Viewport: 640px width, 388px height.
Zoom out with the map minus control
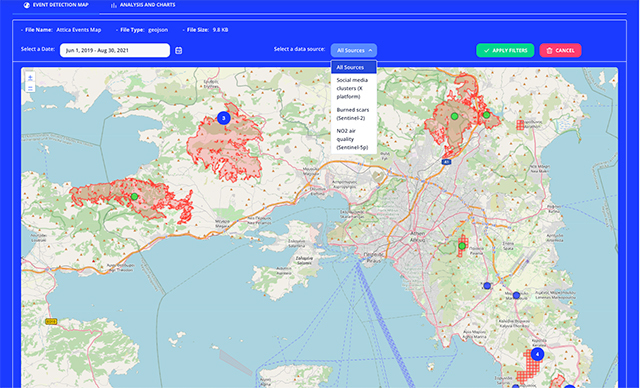(x=30, y=88)
